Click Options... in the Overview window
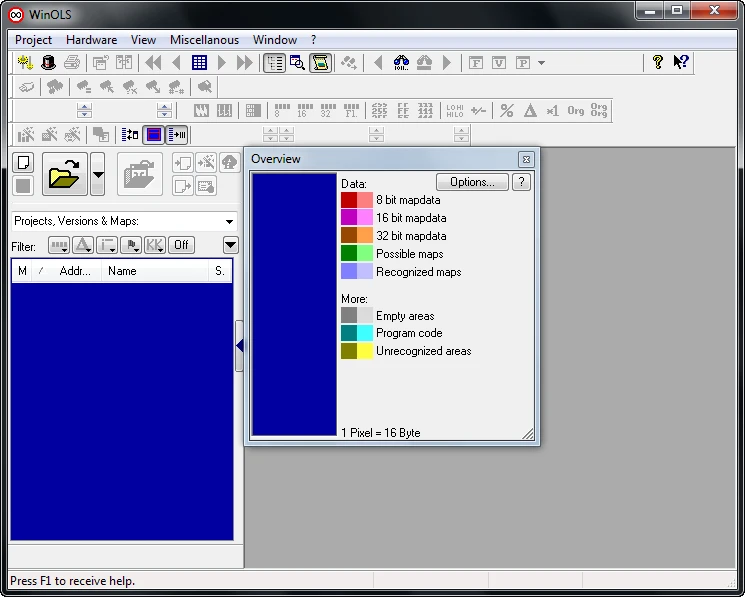Screen dimensions: 745x597 click(x=472, y=182)
